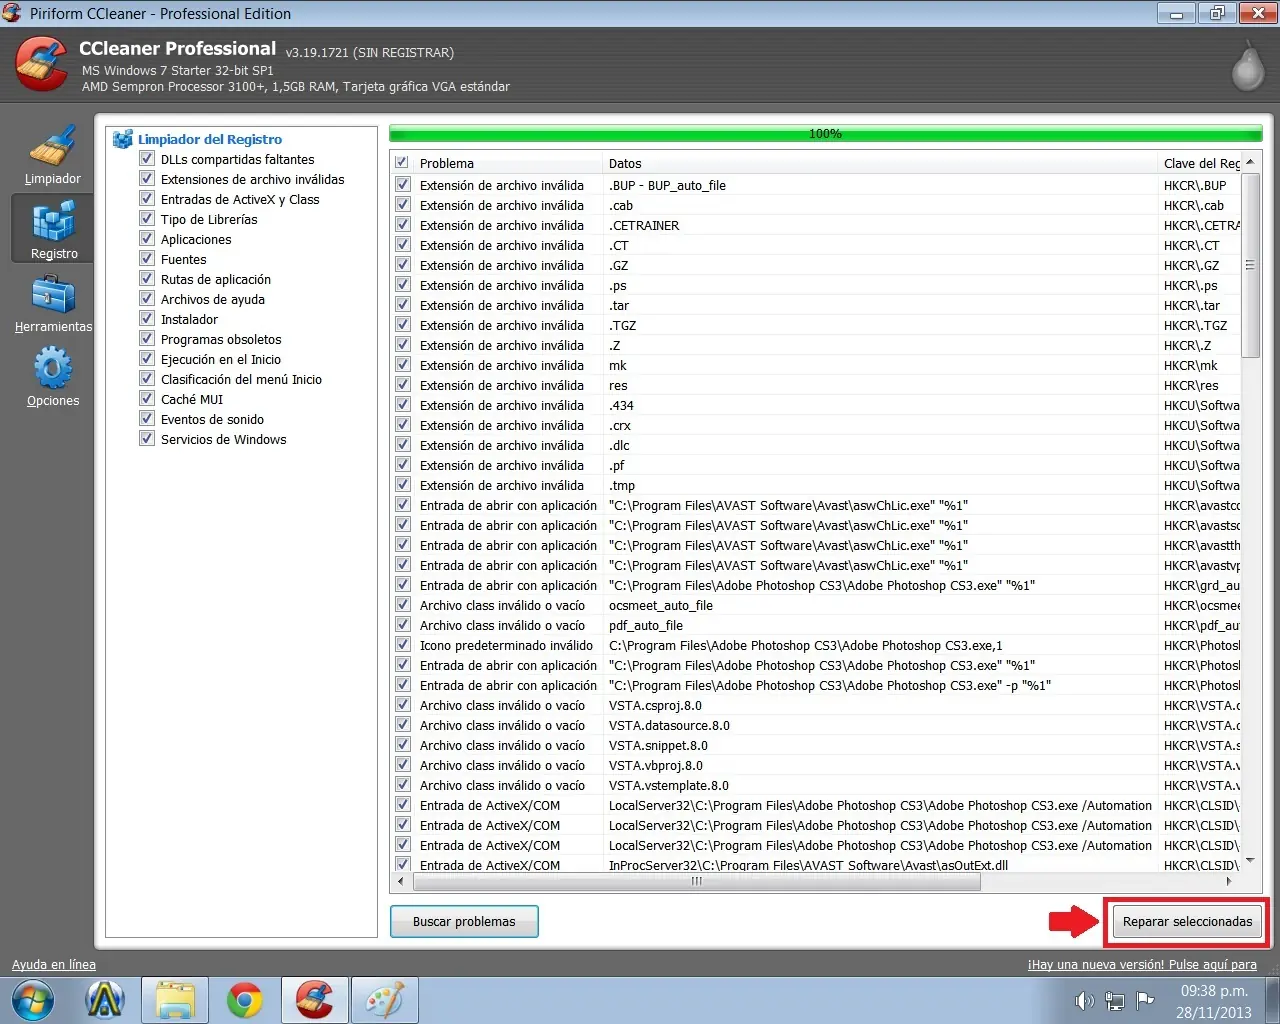Uncheck Ejecución en el Inicio

[x=147, y=359]
